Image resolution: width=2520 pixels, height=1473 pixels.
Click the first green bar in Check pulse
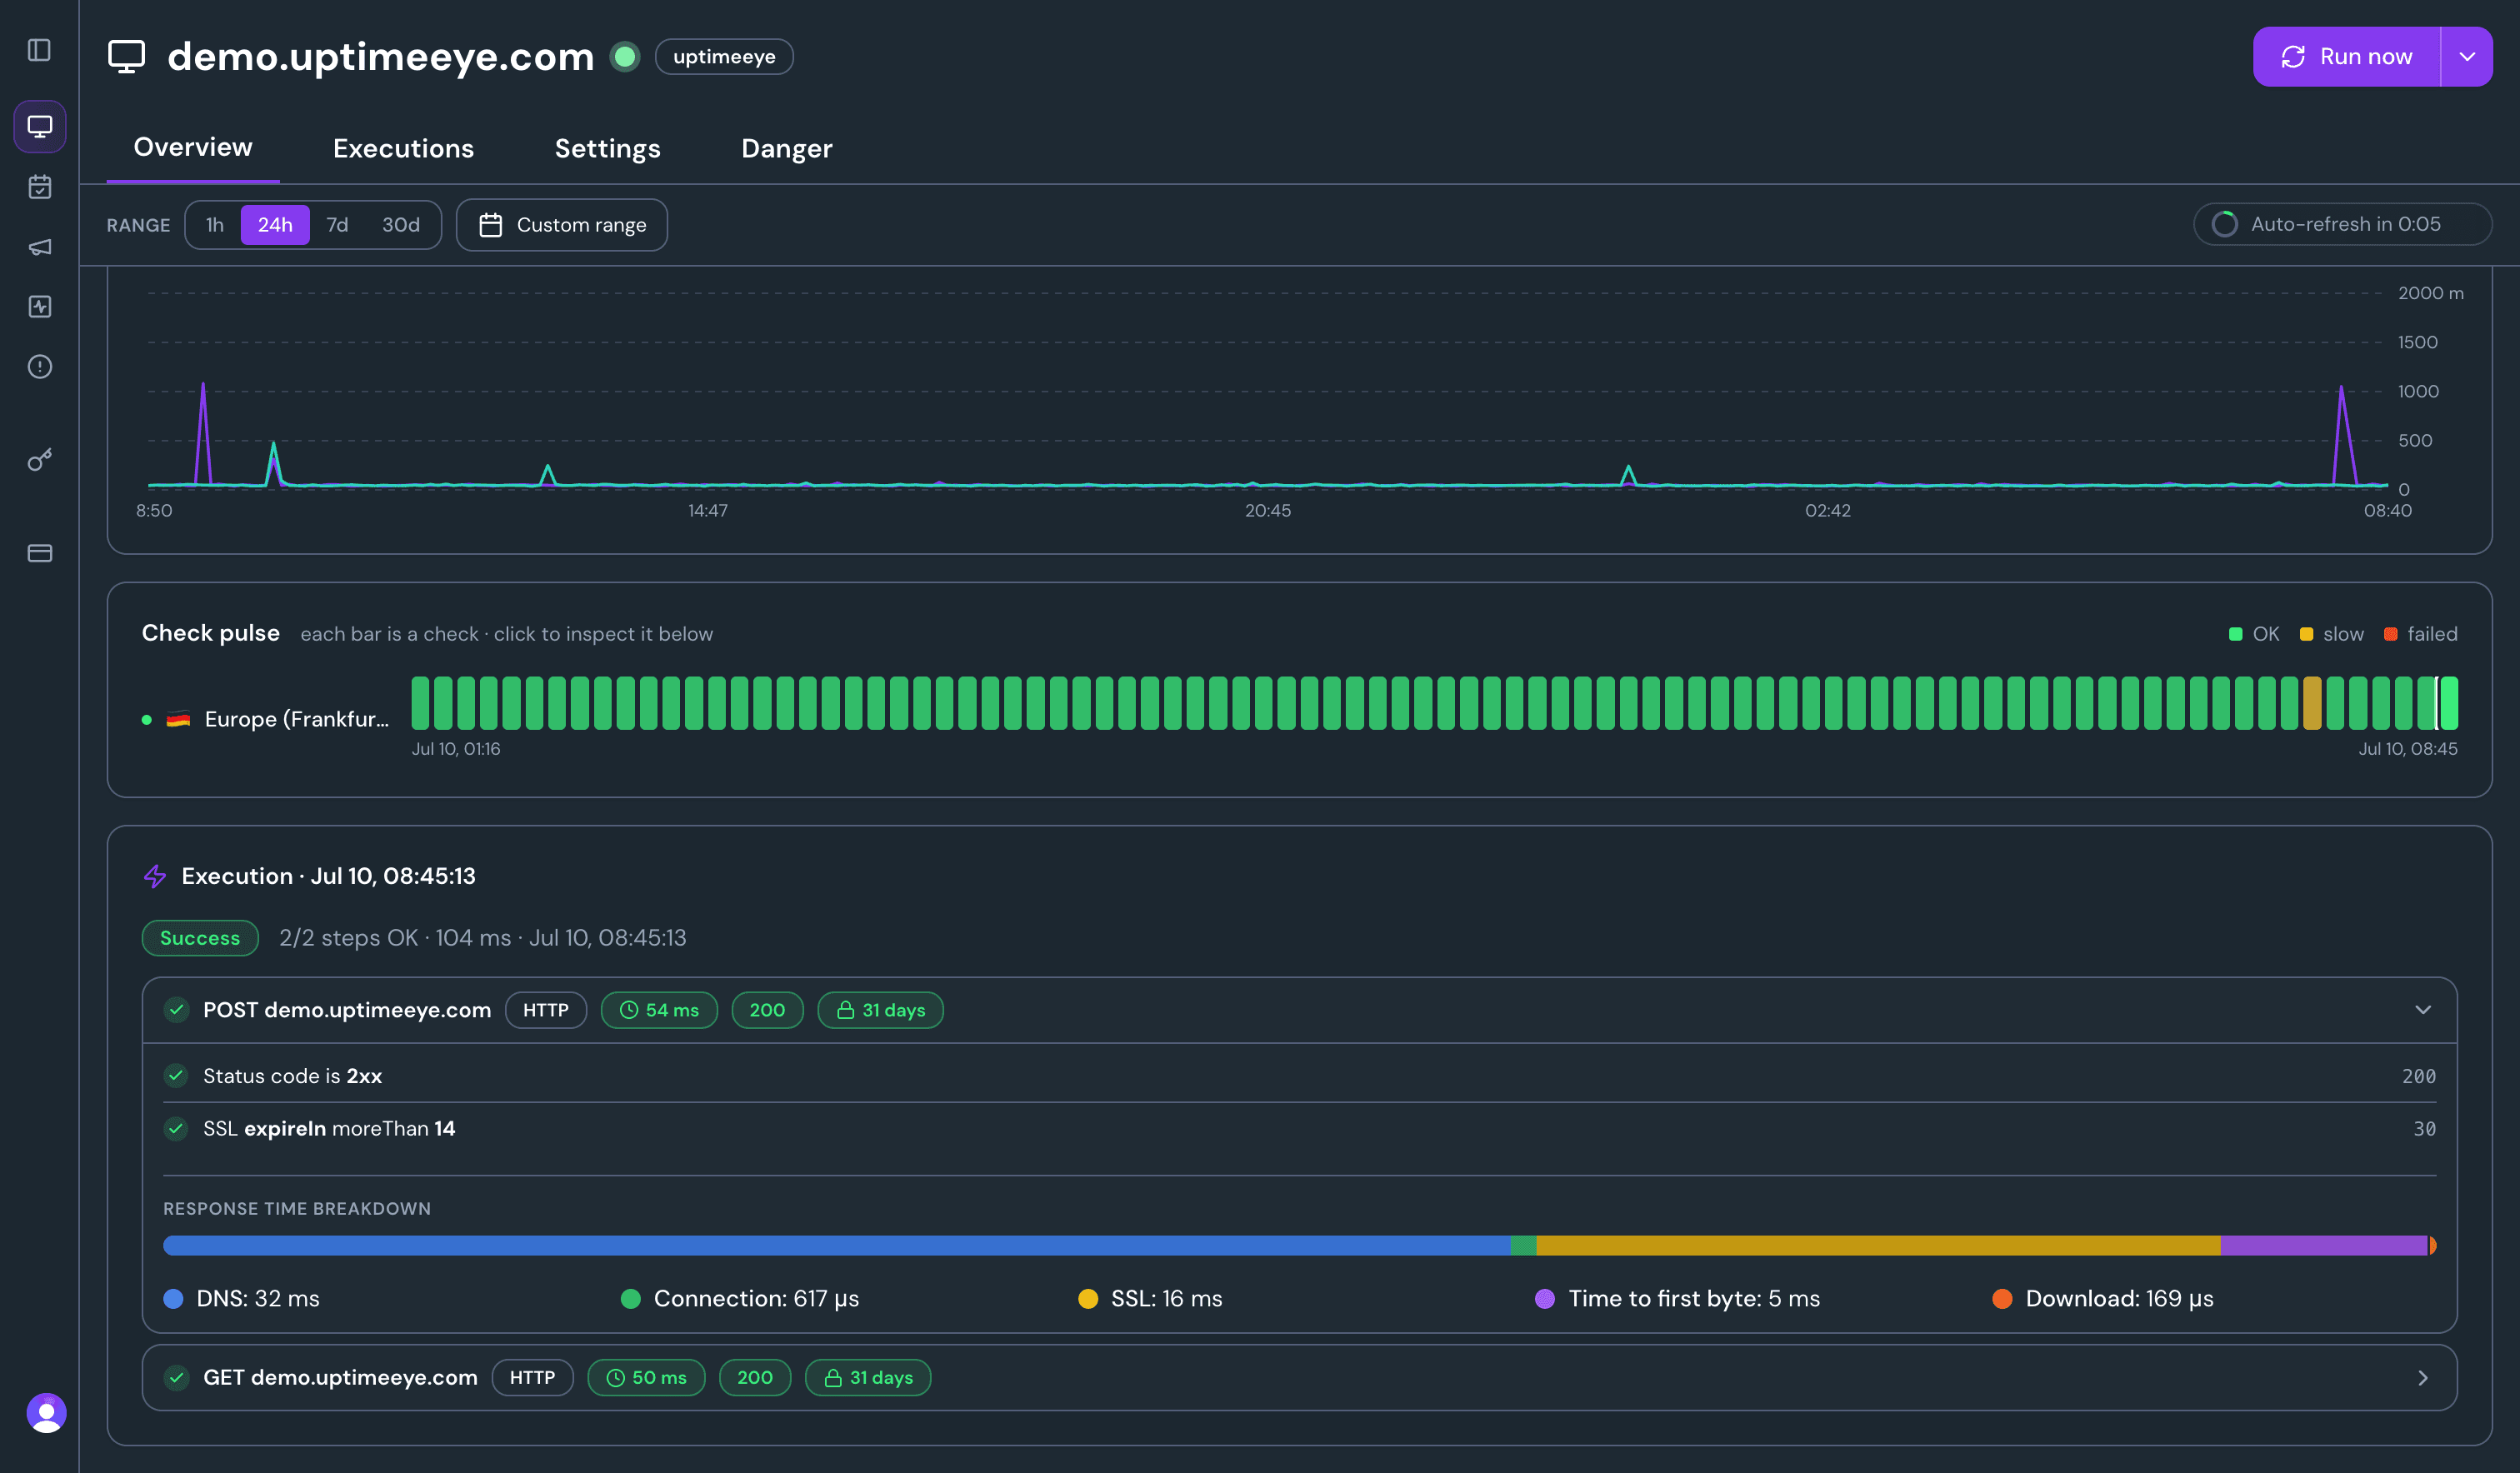(x=420, y=703)
